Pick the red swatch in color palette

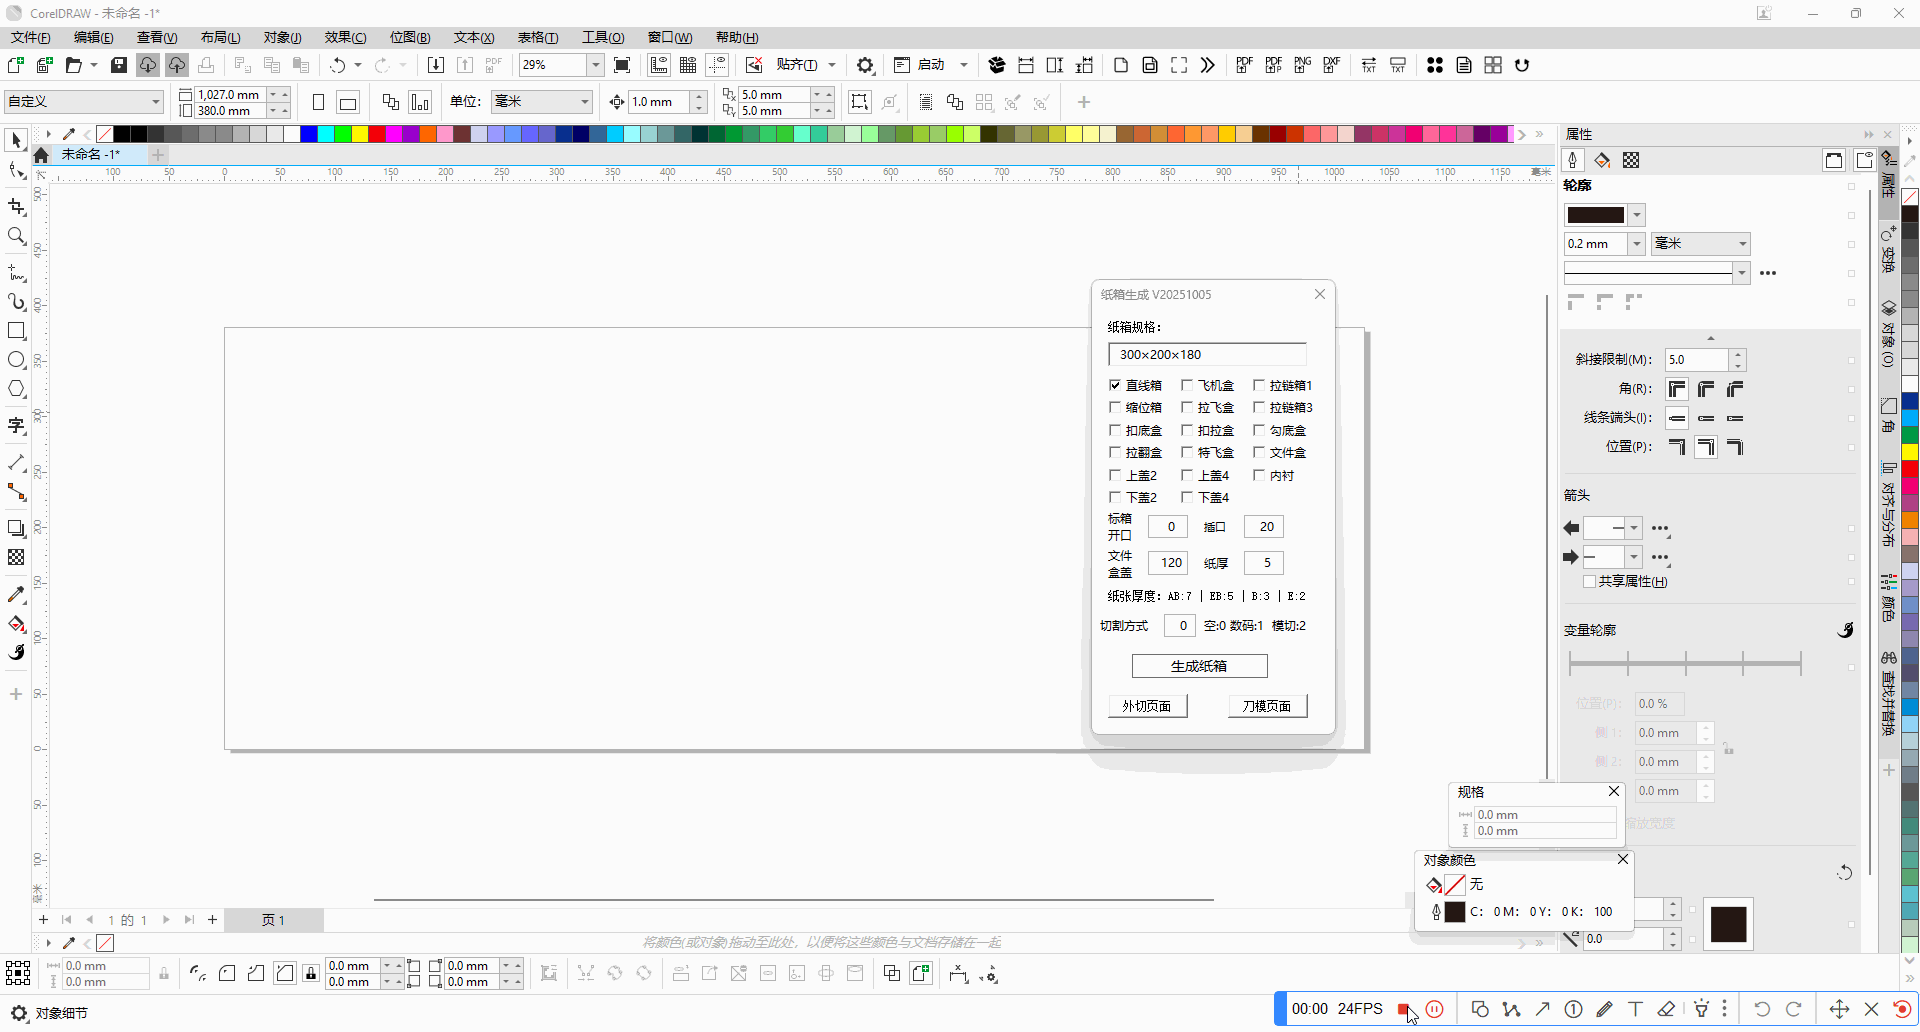tap(377, 134)
